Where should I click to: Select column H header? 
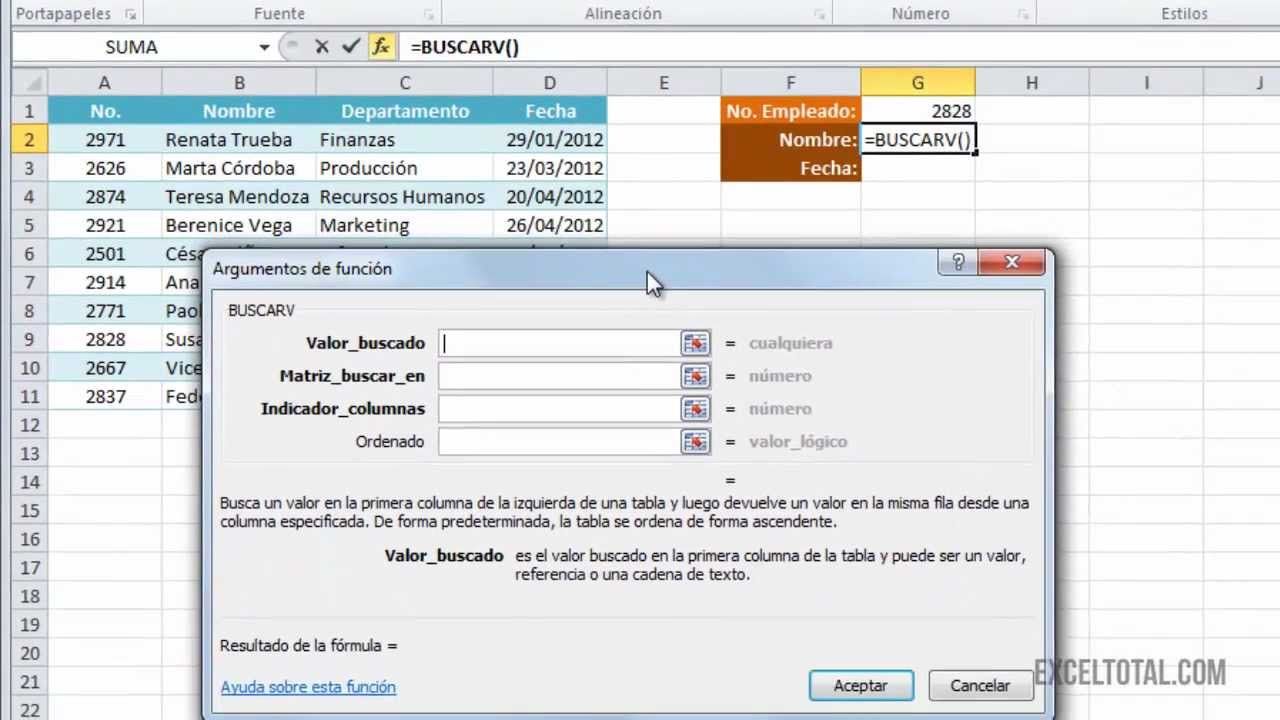coord(1032,83)
